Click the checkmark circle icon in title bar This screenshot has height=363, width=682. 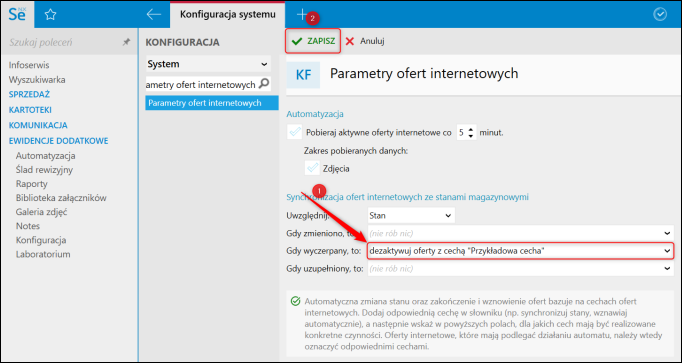660,14
